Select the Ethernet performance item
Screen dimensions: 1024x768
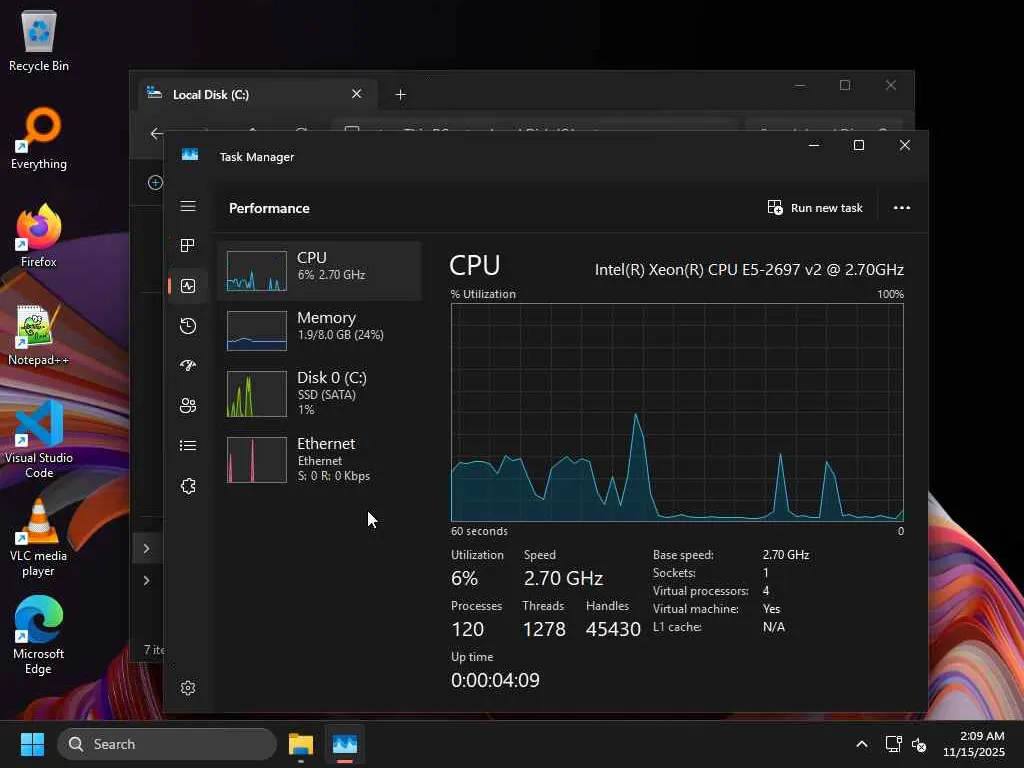click(320, 460)
